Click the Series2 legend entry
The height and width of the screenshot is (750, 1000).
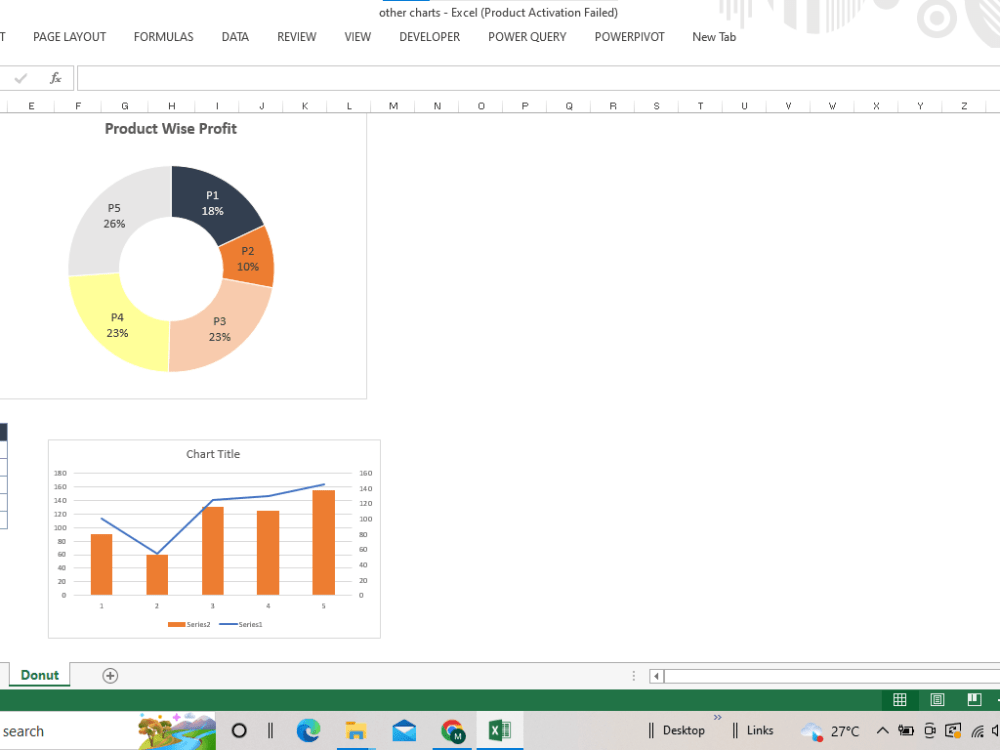pyautogui.click(x=189, y=624)
